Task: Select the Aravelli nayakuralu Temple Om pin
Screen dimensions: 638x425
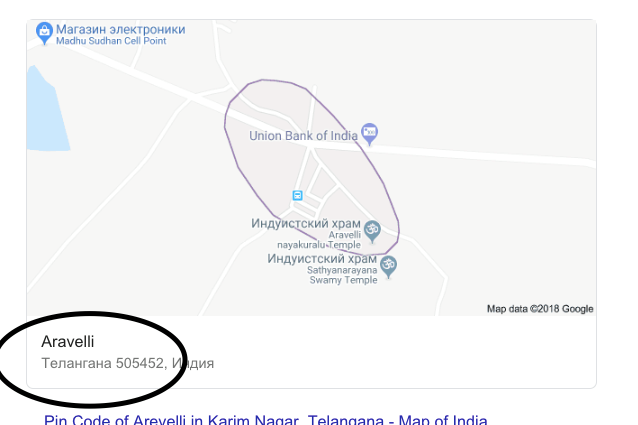Action: 372,231
